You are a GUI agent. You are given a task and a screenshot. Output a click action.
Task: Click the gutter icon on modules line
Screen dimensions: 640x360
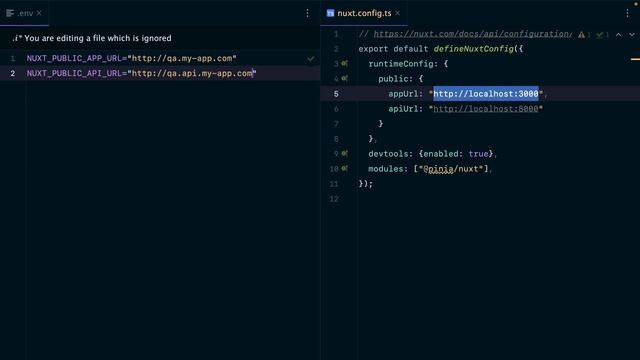pos(345,168)
